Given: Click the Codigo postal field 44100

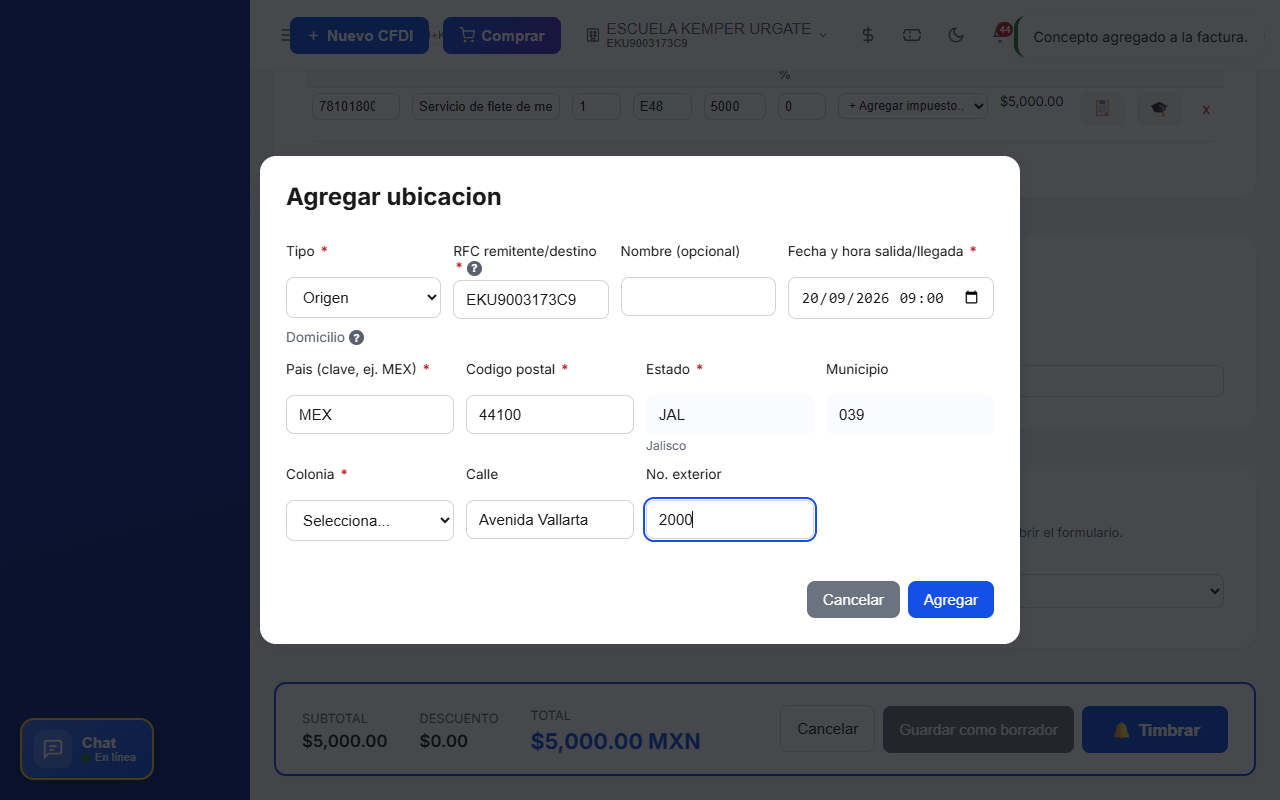Looking at the screenshot, I should click(x=550, y=414).
